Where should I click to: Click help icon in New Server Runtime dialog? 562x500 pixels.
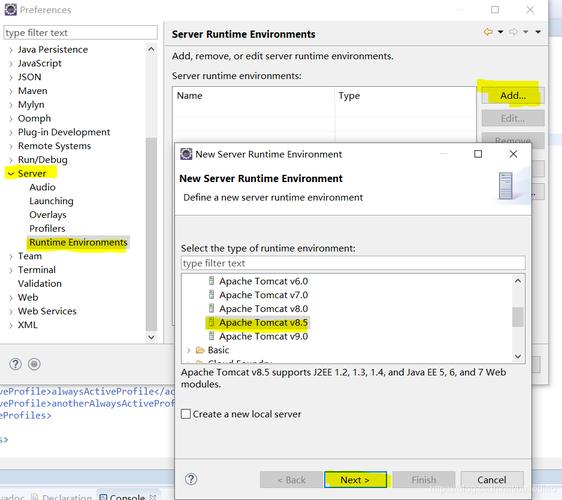[191, 479]
